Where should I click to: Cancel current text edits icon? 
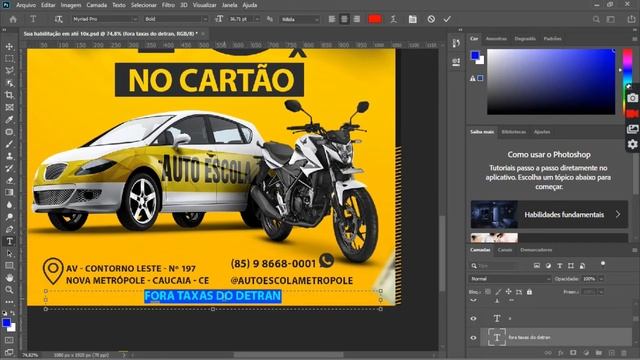point(431,19)
